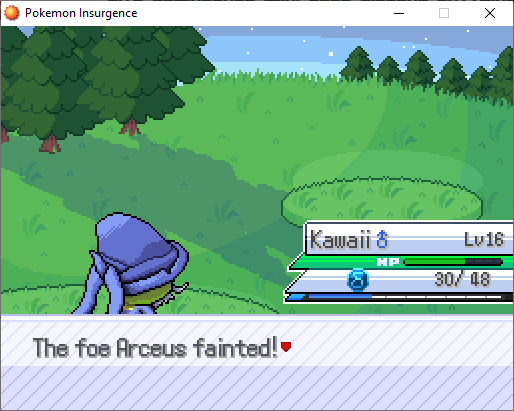The width and height of the screenshot is (514, 411).
Task: Click the green HP bar
Action: click(x=453, y=262)
